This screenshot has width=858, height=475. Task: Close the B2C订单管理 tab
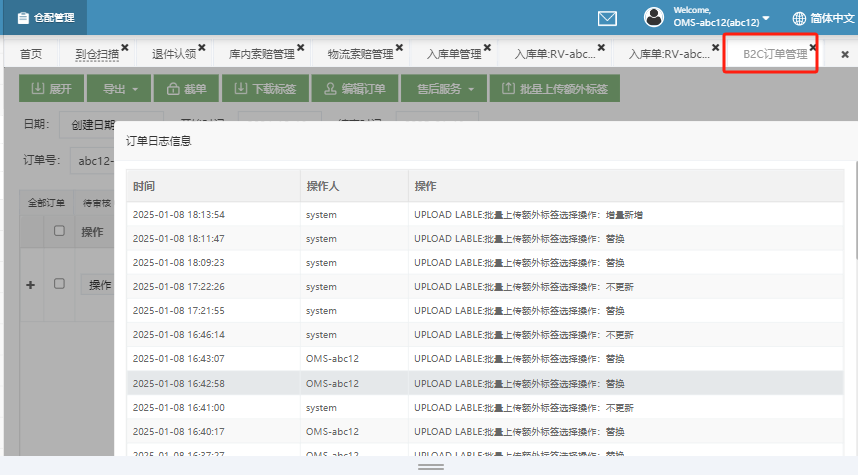point(813,48)
